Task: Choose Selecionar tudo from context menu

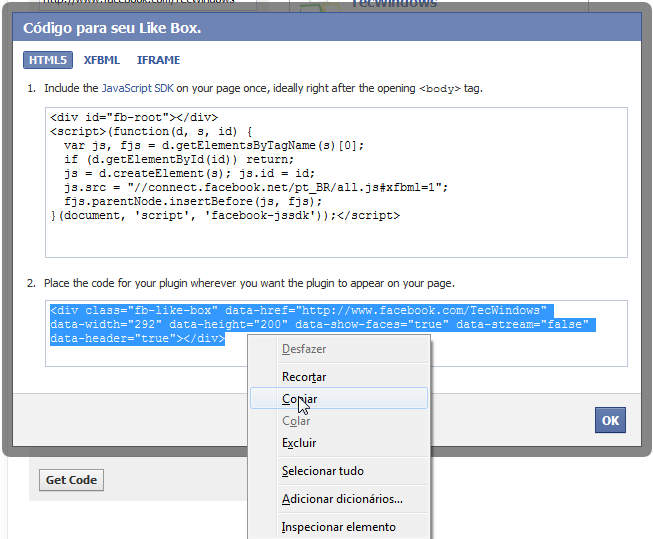Action: point(322,471)
